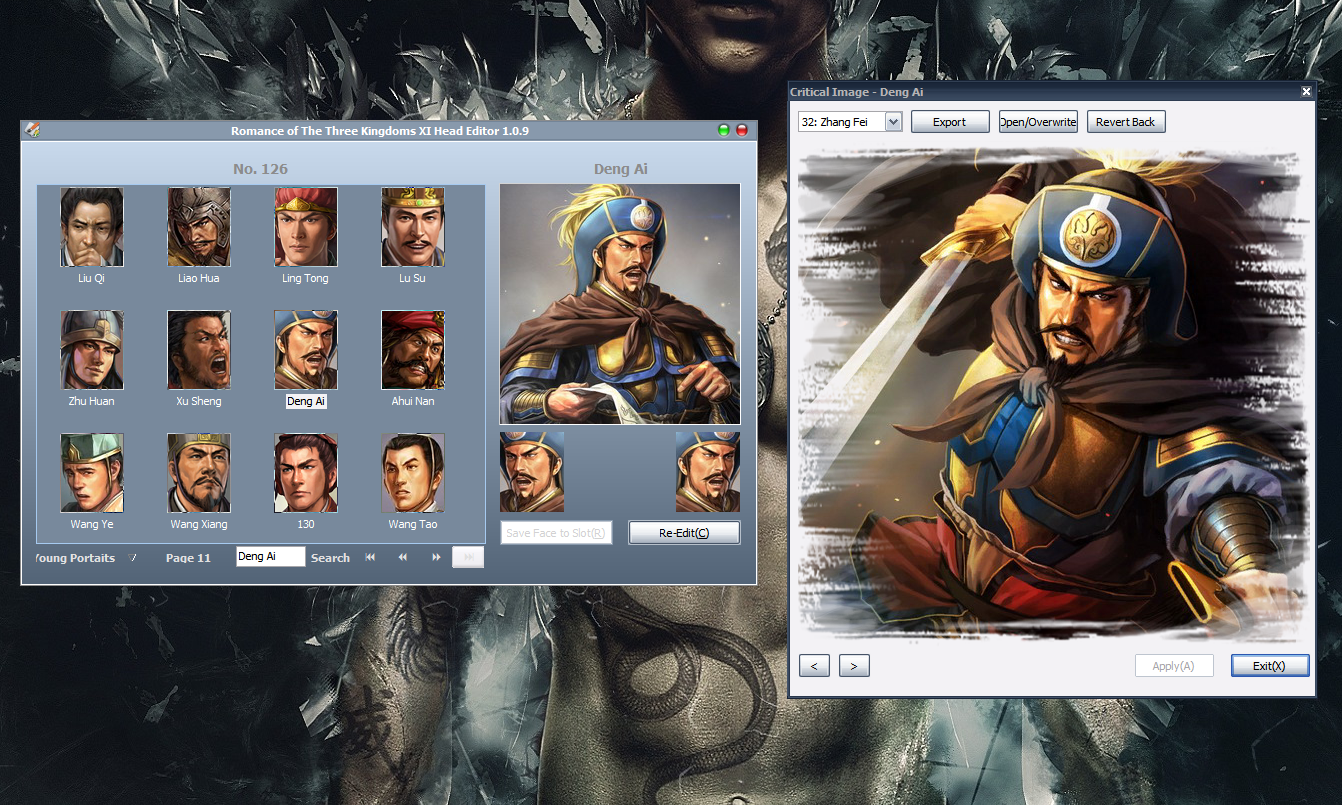The height and width of the screenshot is (805, 1342).
Task: Click the Re-Edit(C) button
Action: tap(684, 533)
